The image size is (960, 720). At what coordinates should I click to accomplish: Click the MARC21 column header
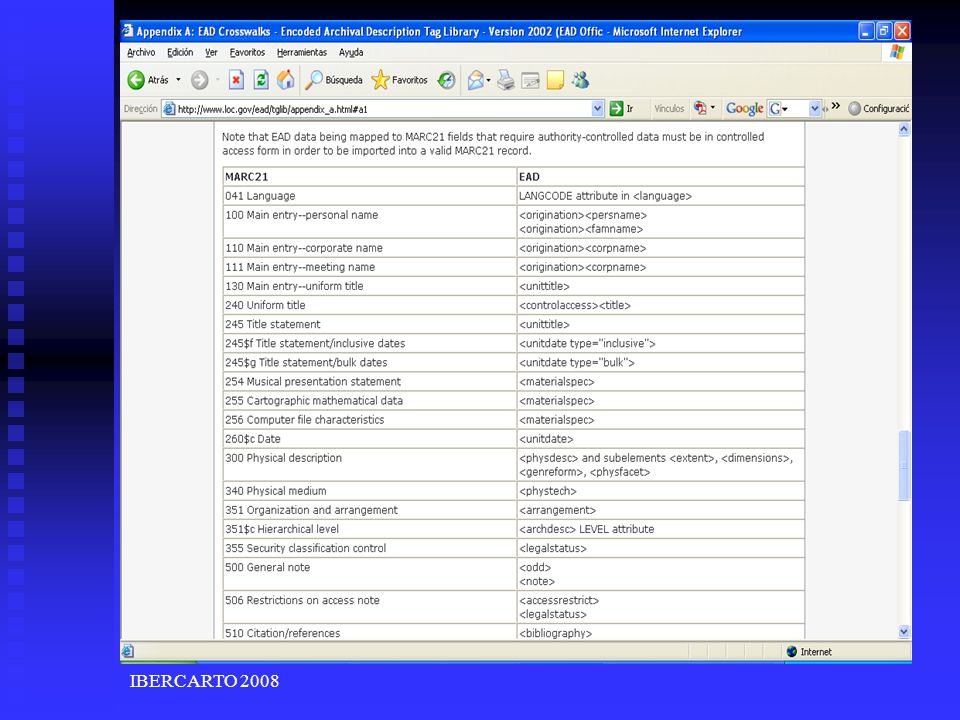[370, 177]
